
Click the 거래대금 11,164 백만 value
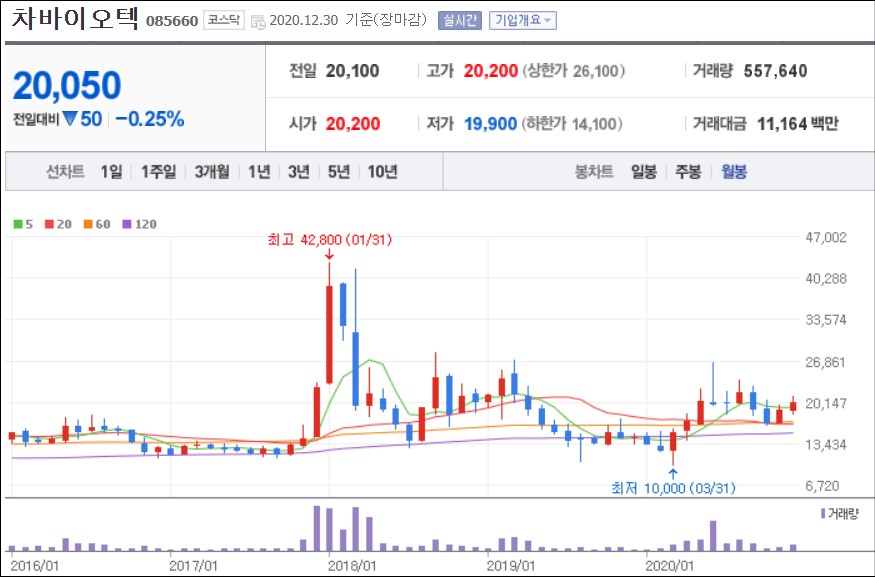click(x=797, y=123)
